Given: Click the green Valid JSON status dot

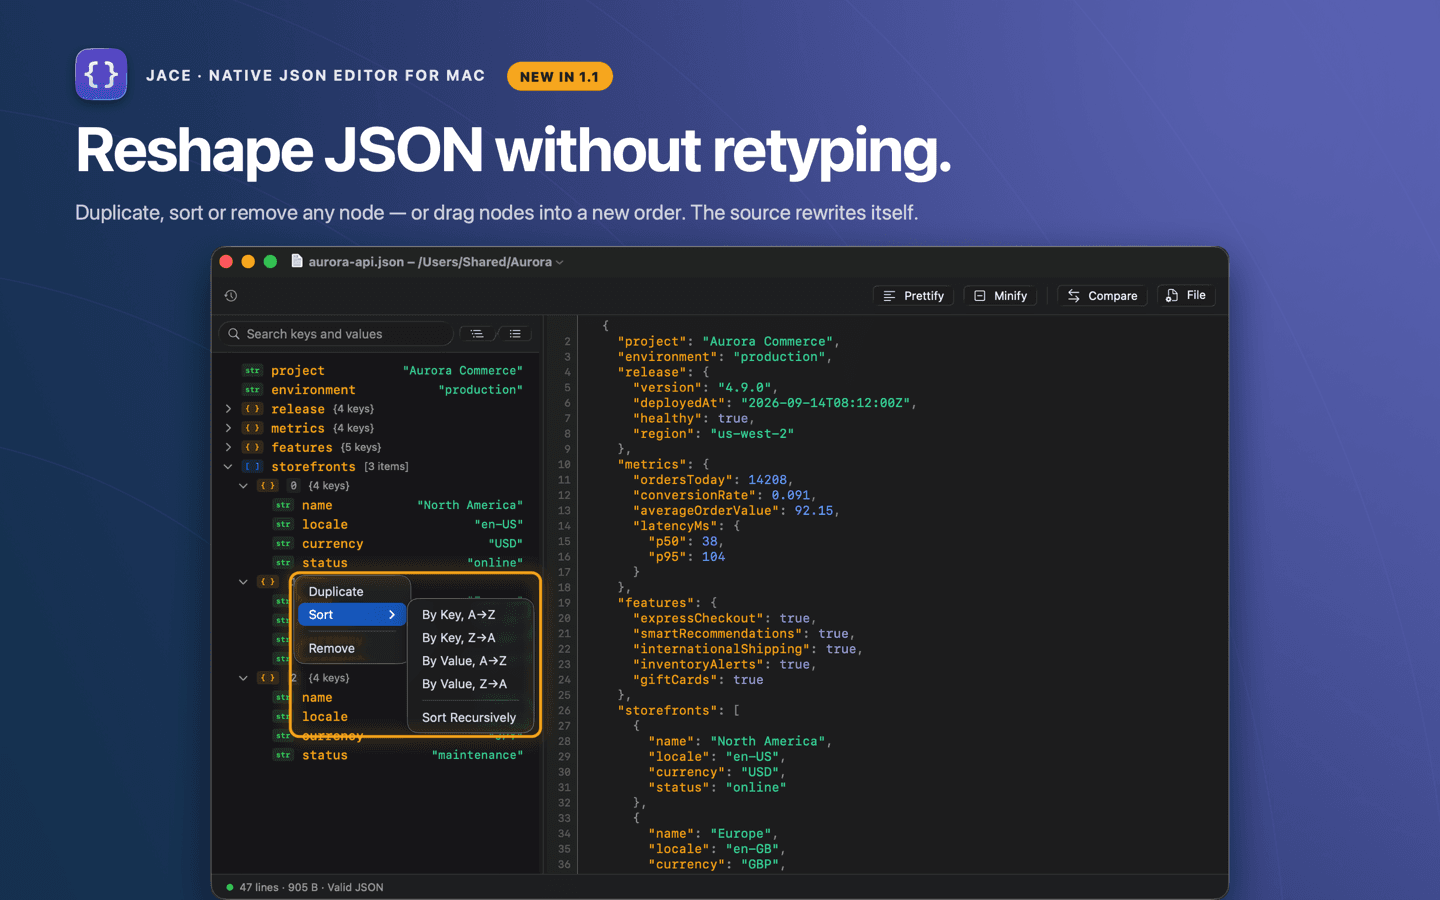Looking at the screenshot, I should tap(230, 887).
